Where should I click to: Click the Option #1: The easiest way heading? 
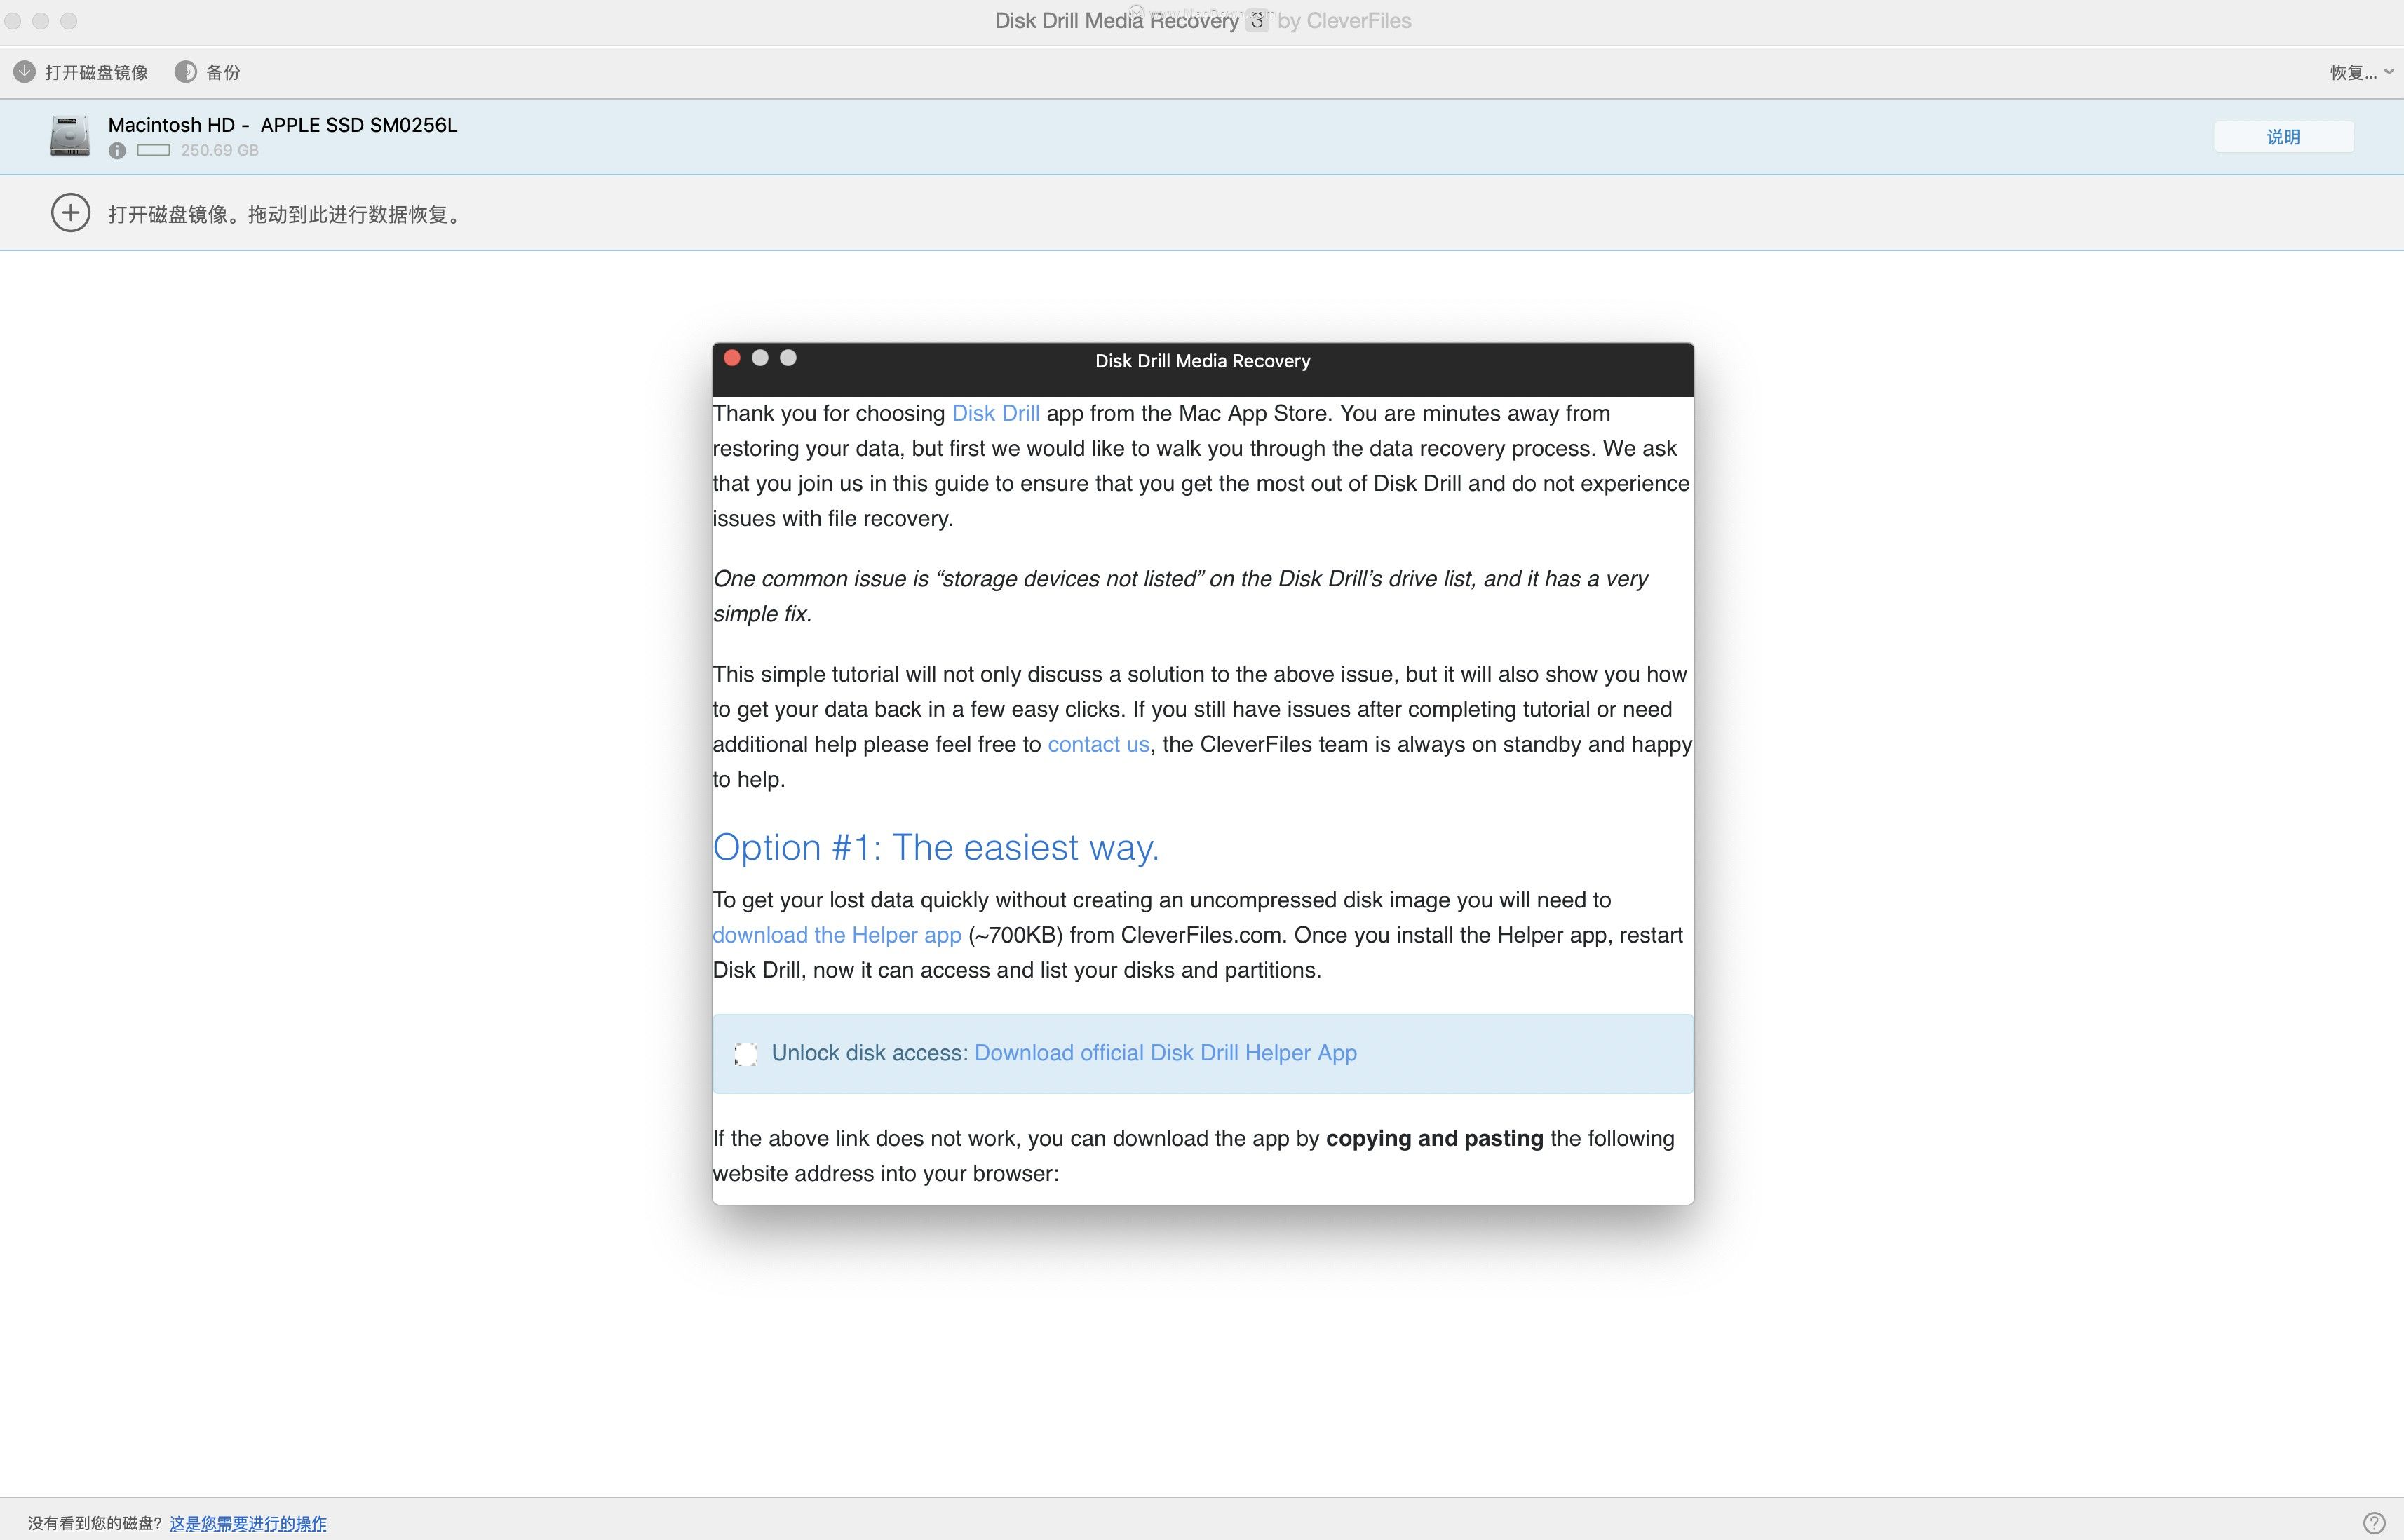tap(935, 848)
